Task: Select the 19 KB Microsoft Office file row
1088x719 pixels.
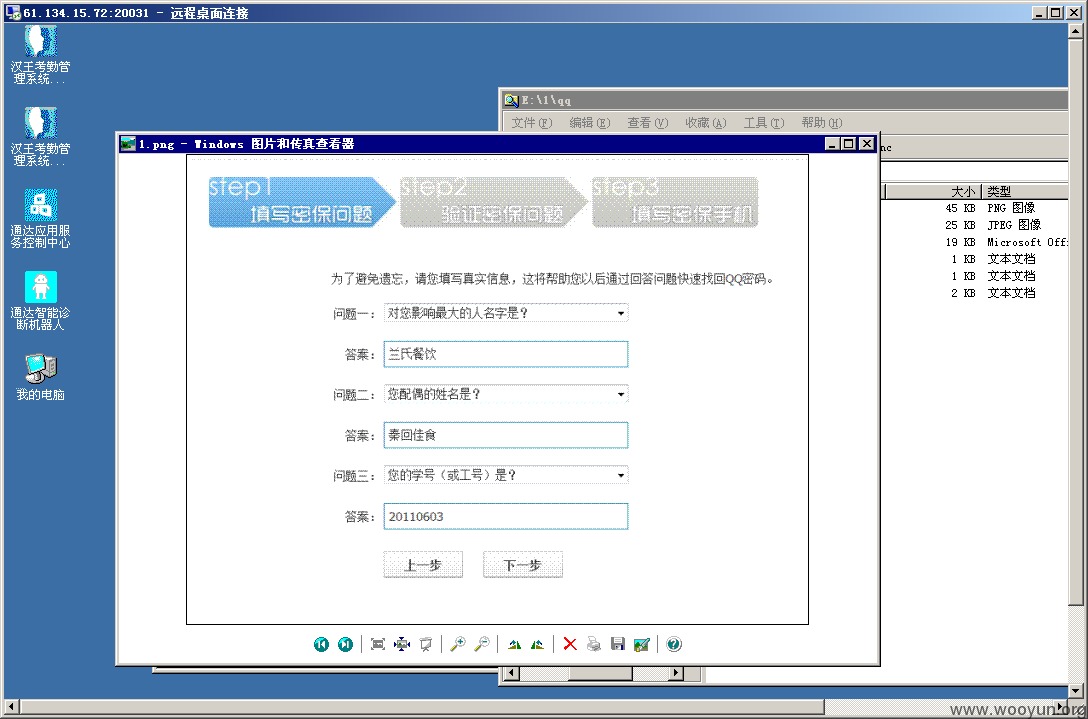Action: point(974,242)
